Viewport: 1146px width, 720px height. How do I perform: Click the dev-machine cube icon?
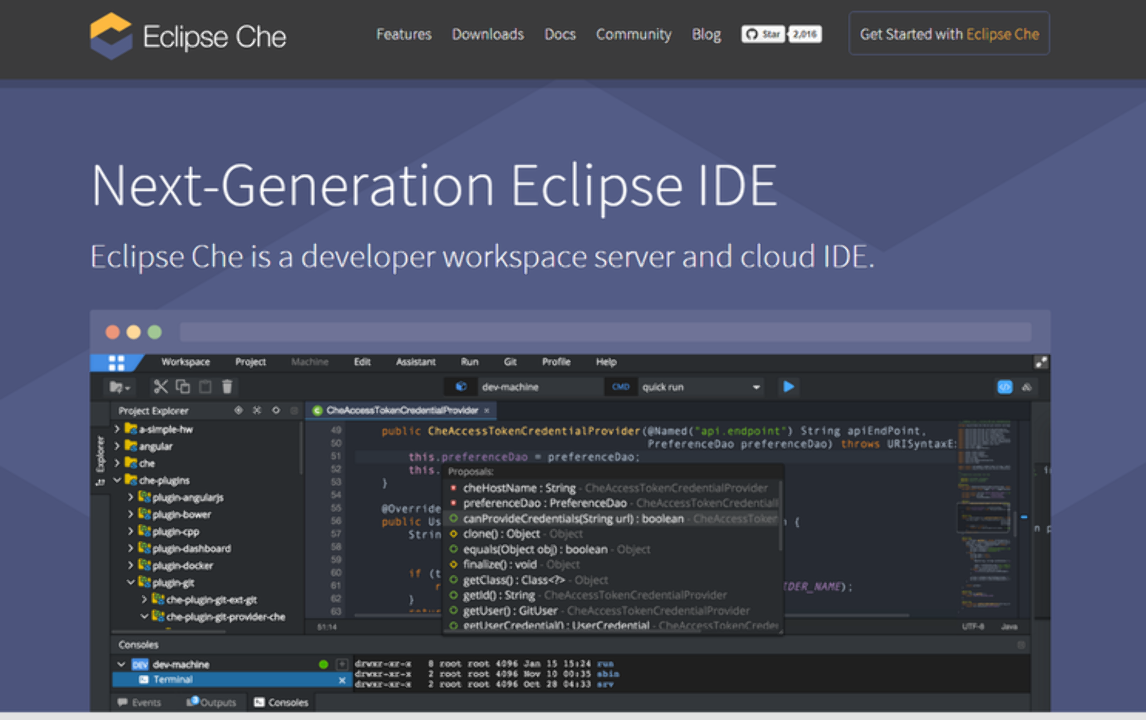pos(461,387)
